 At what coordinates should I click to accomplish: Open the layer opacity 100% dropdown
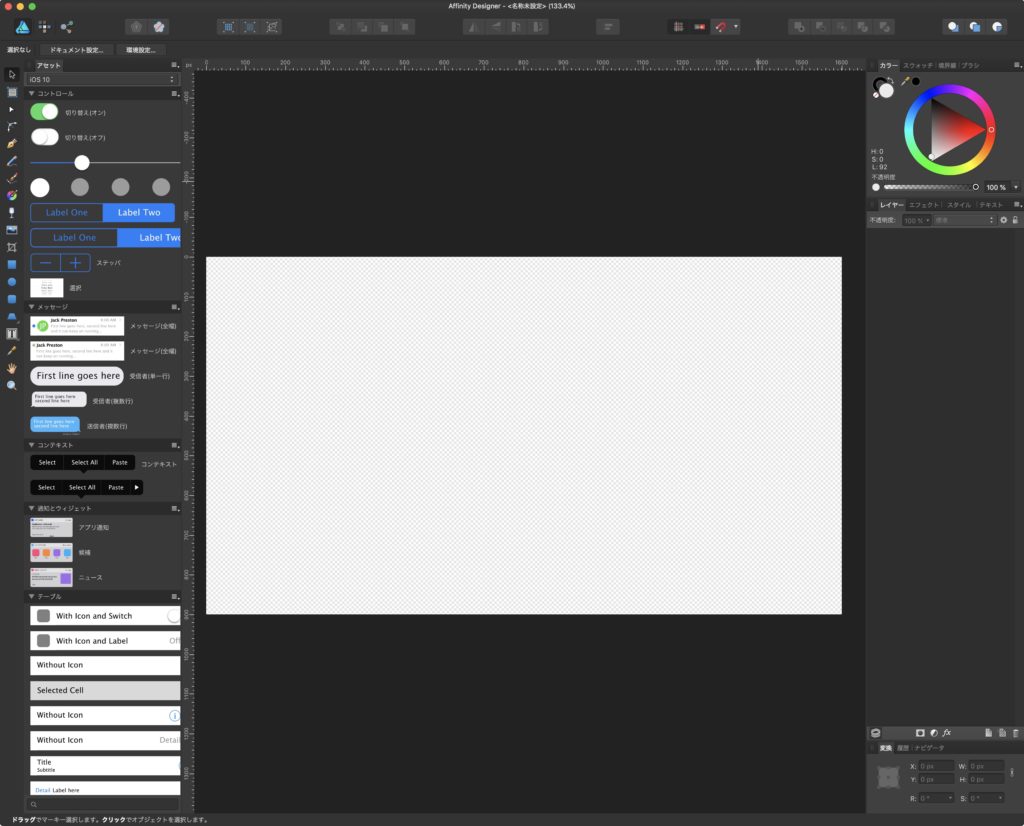(916, 220)
